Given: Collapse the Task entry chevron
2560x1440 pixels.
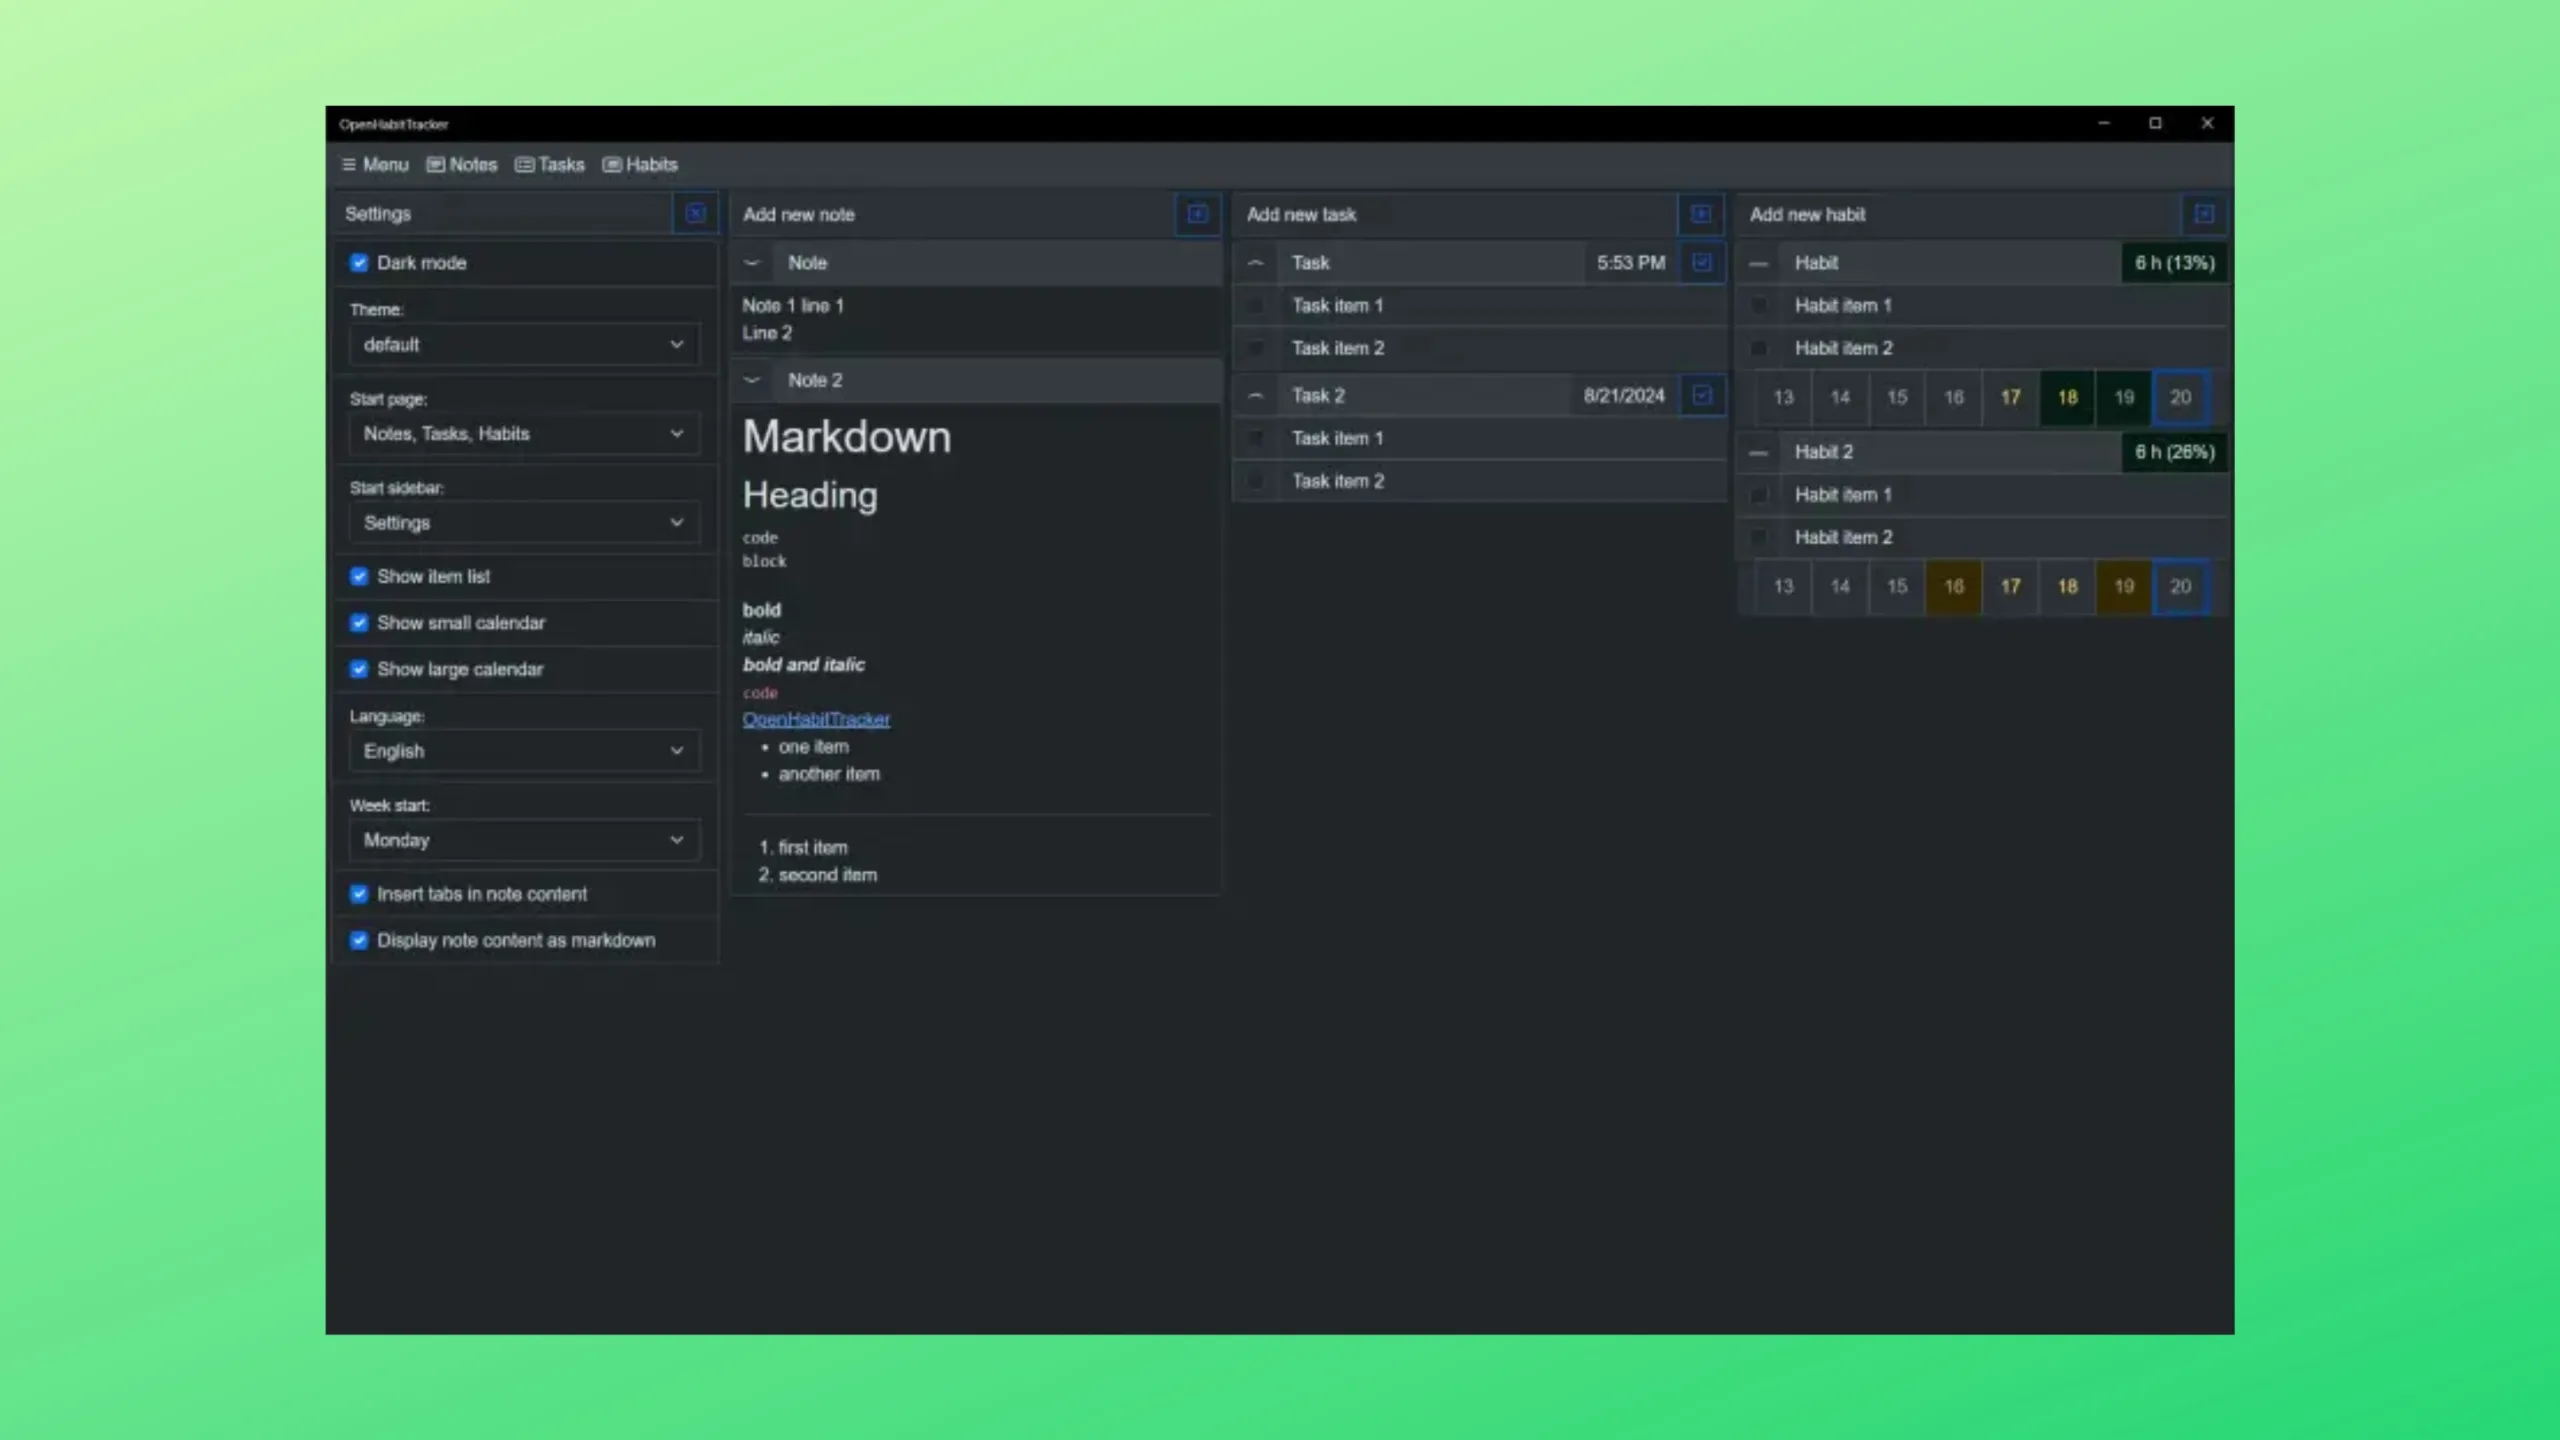Looking at the screenshot, I should tap(1256, 263).
